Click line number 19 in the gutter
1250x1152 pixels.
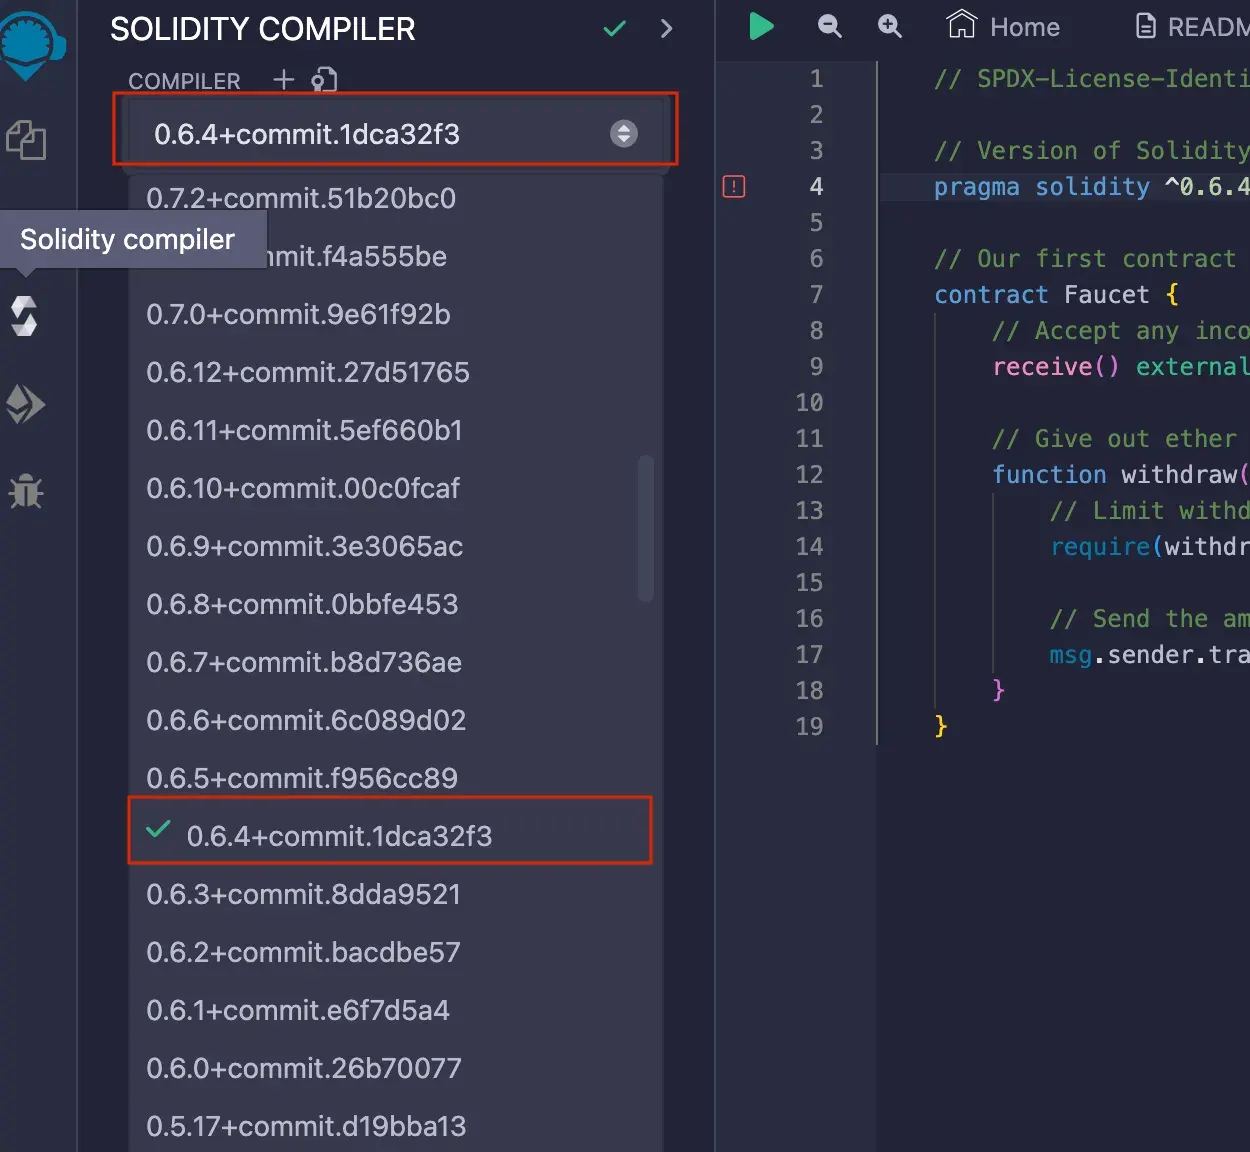(809, 726)
